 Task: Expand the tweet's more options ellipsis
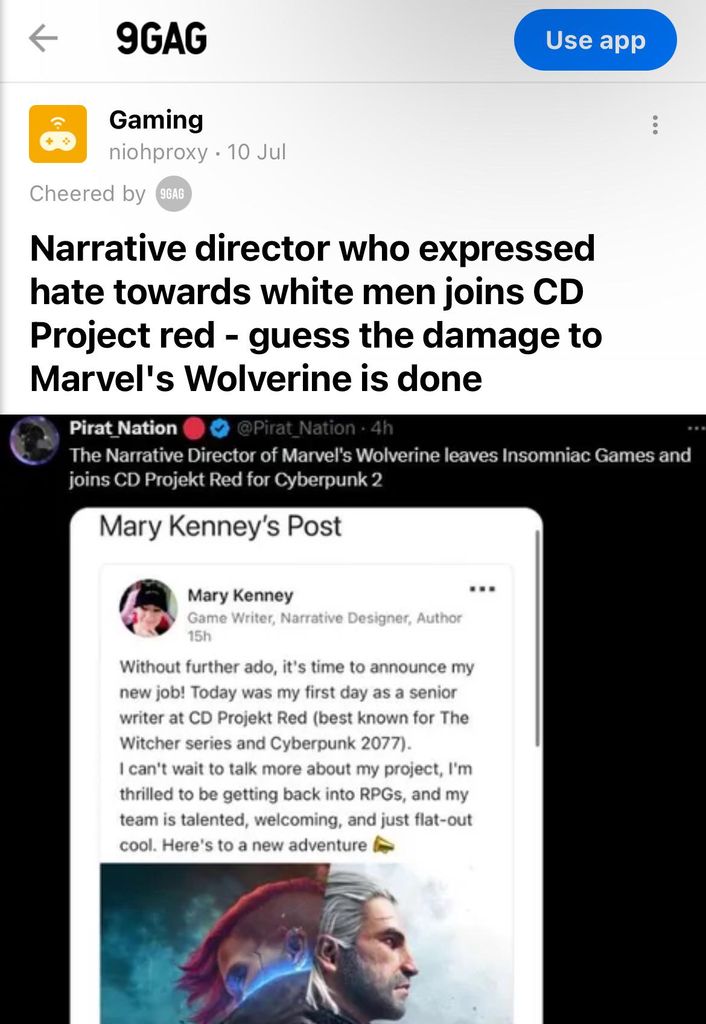pyautogui.click(x=696, y=428)
